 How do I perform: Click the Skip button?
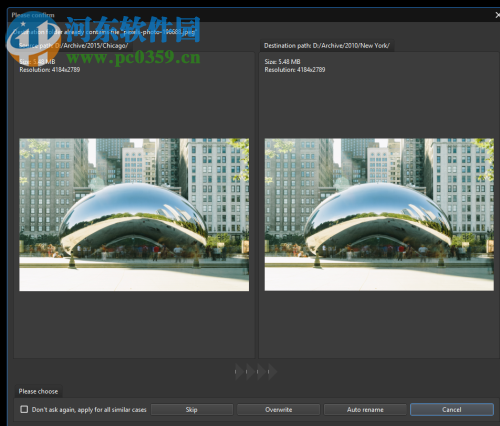192,410
